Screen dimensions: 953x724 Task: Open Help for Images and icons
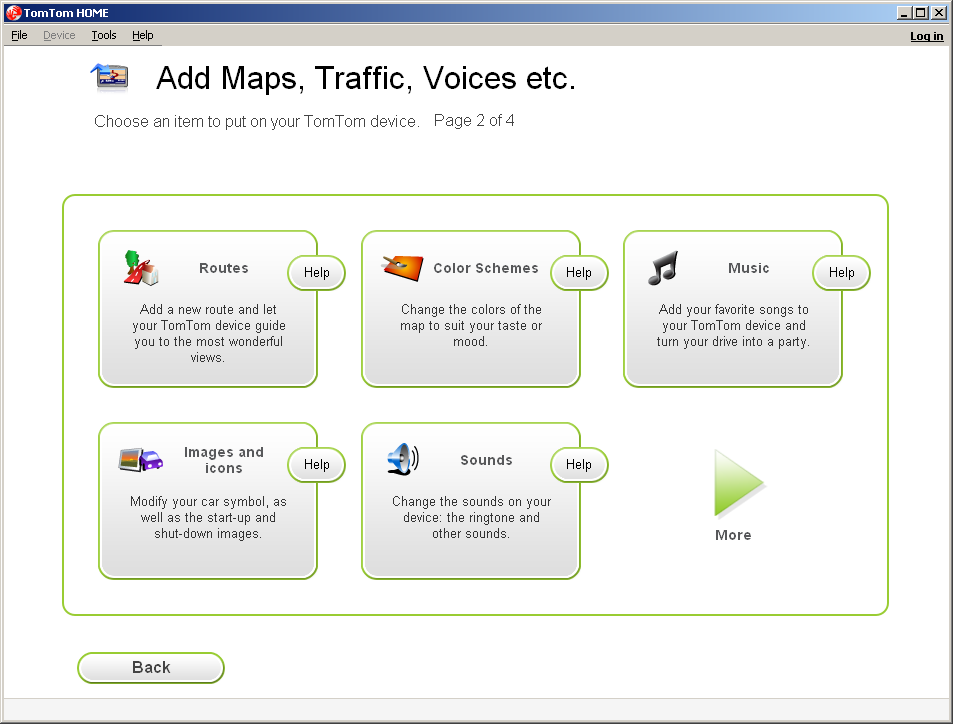pyautogui.click(x=317, y=464)
